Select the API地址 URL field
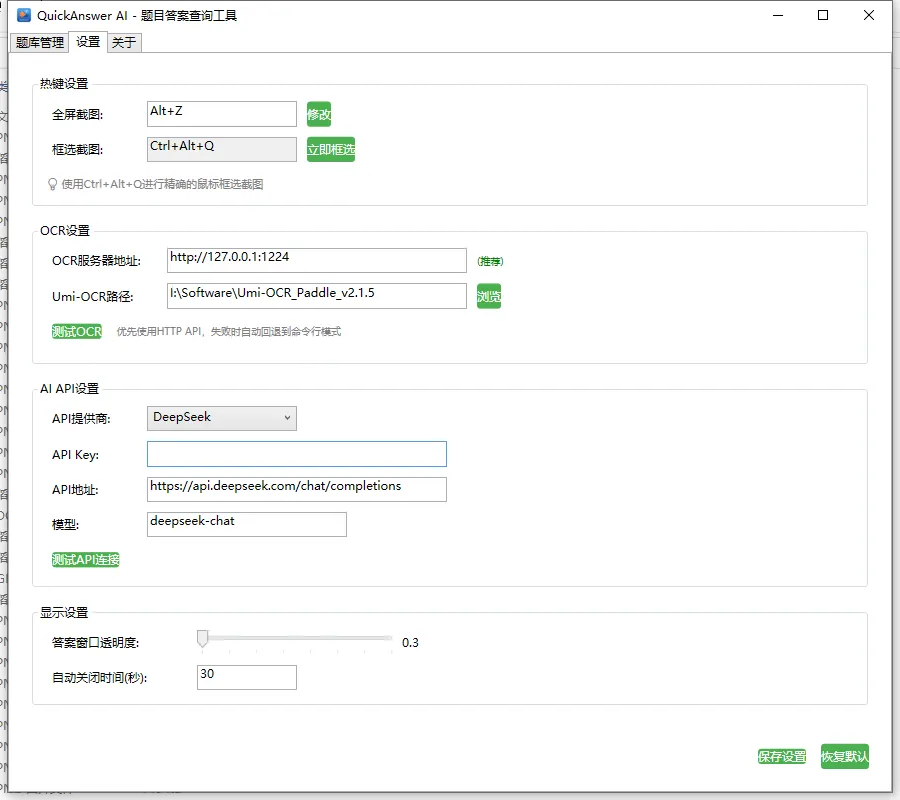The width and height of the screenshot is (900, 800). pos(297,489)
